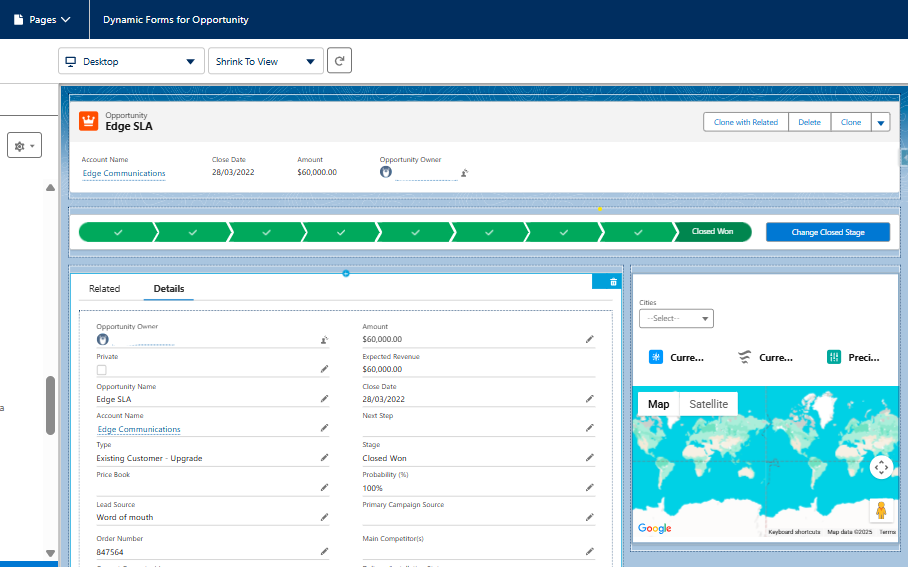The image size is (908, 567).
Task: Toggle the Private checkbox
Action: tap(101, 370)
